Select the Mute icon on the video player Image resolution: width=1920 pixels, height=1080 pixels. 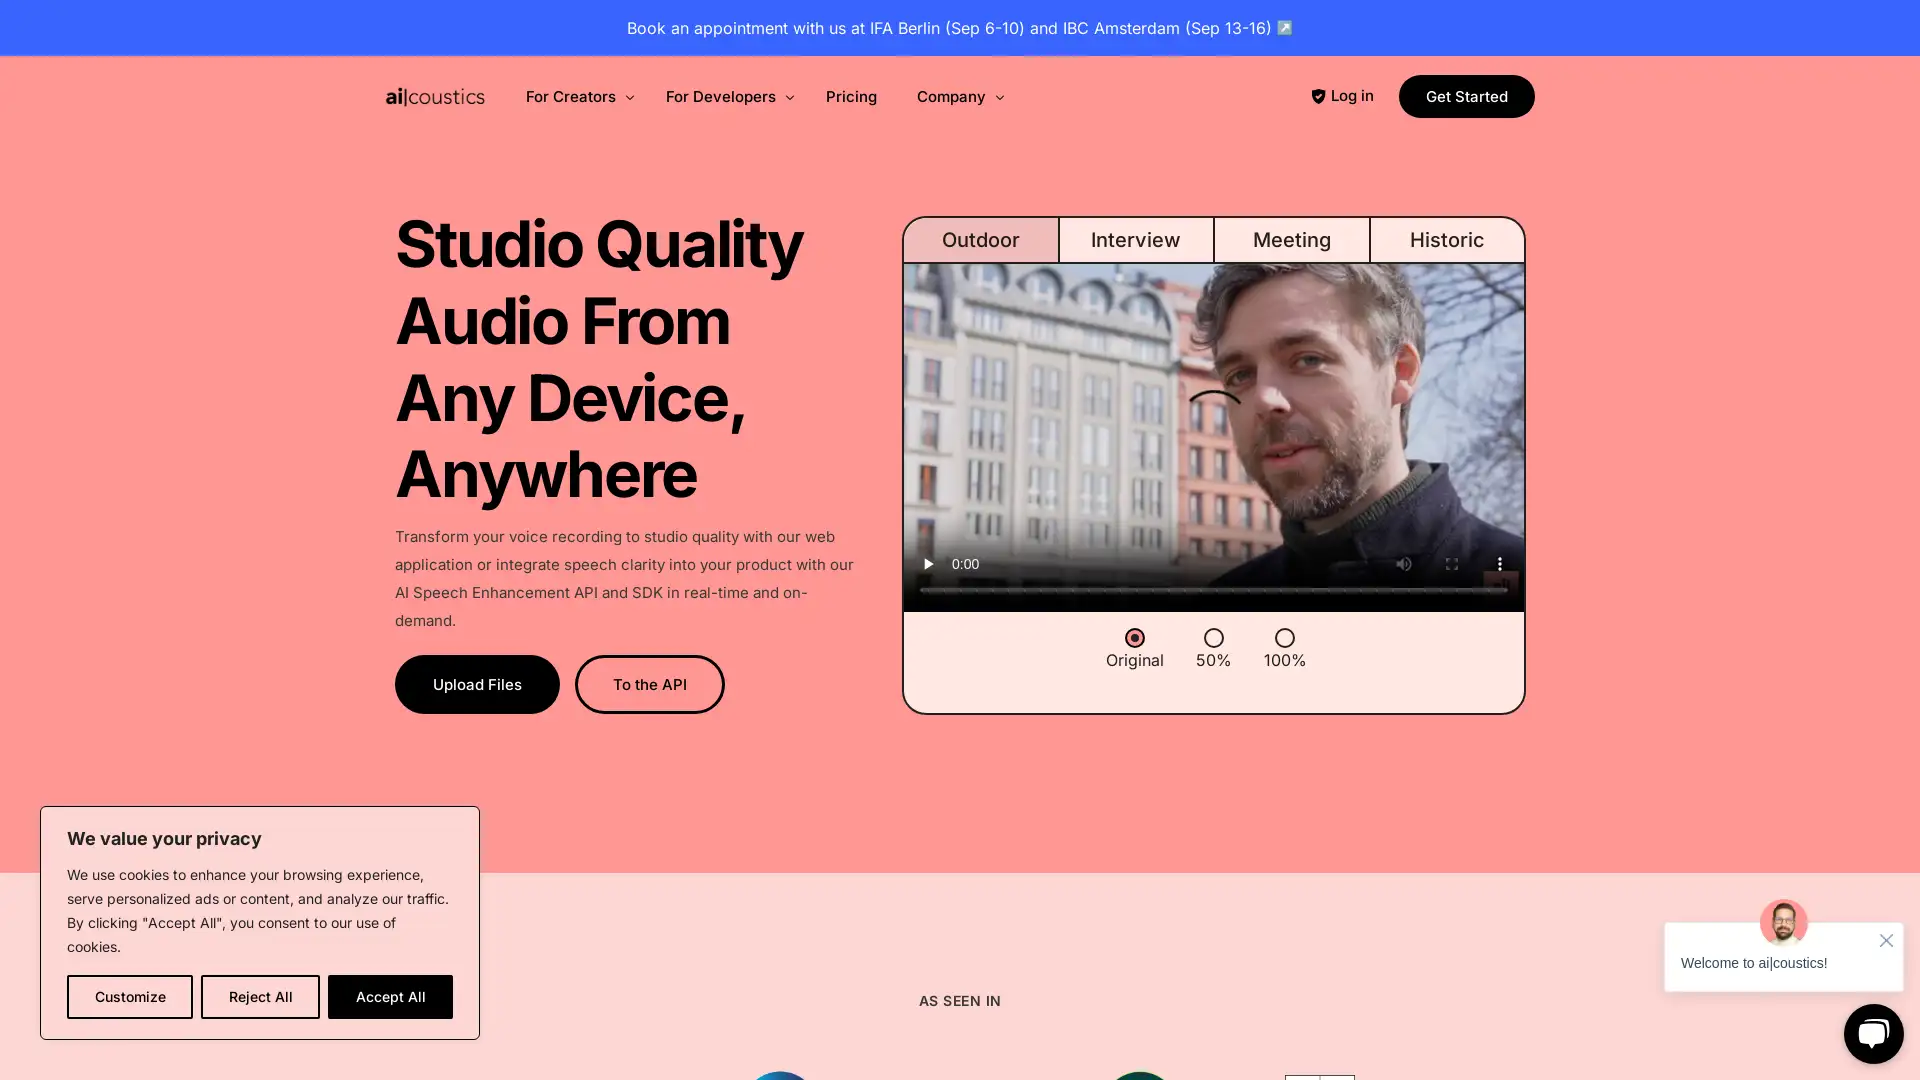tap(1403, 564)
